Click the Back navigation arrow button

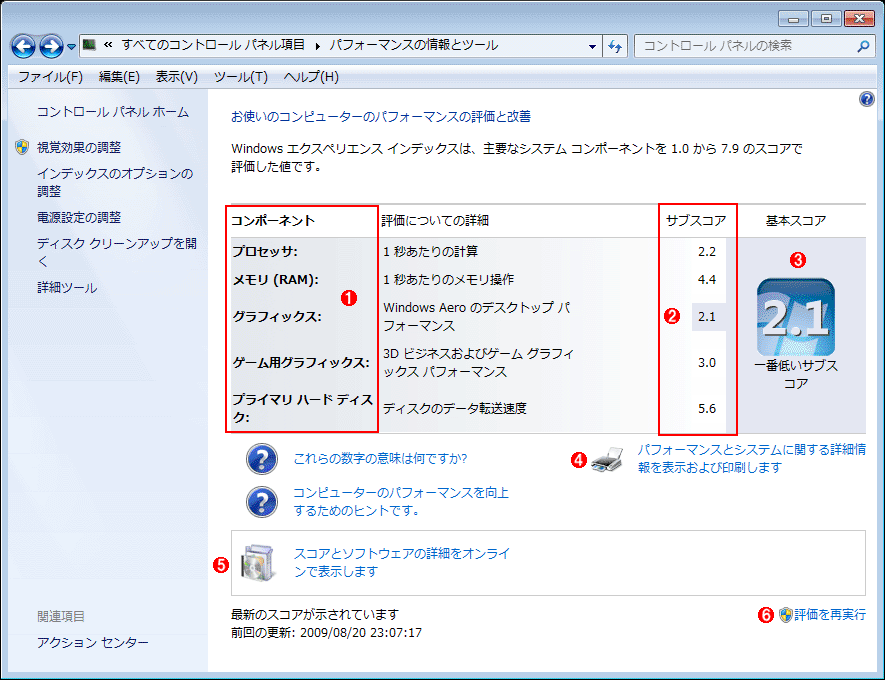[24, 46]
